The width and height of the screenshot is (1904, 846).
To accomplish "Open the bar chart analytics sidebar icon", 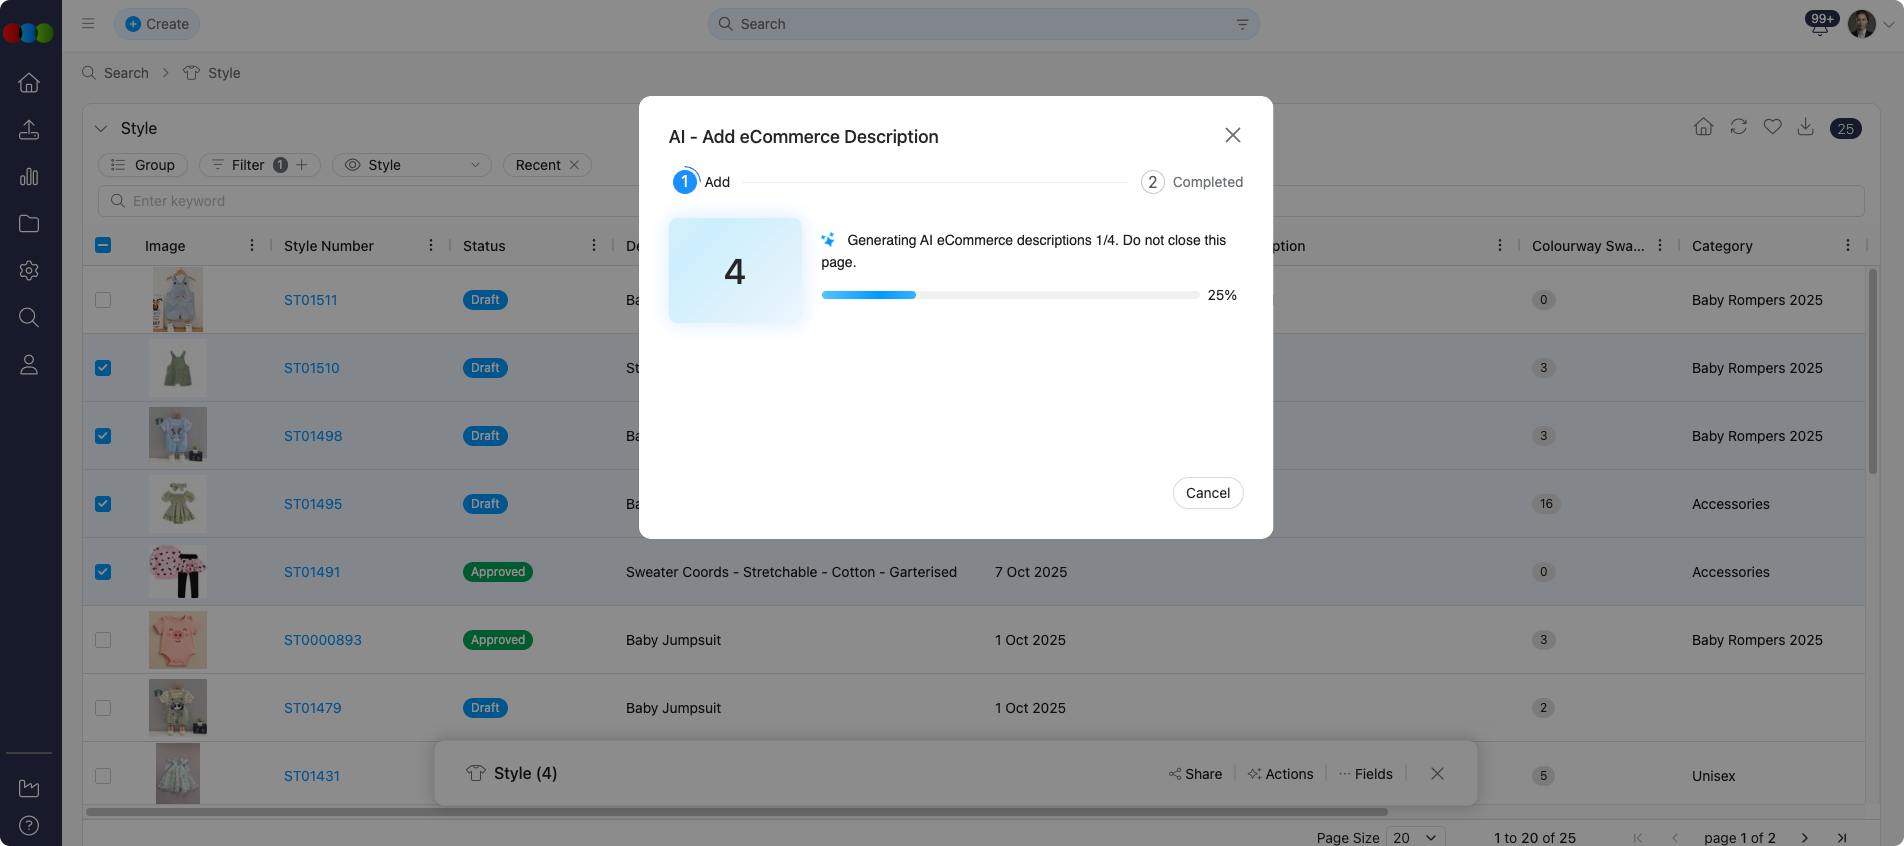I will pyautogui.click(x=29, y=177).
